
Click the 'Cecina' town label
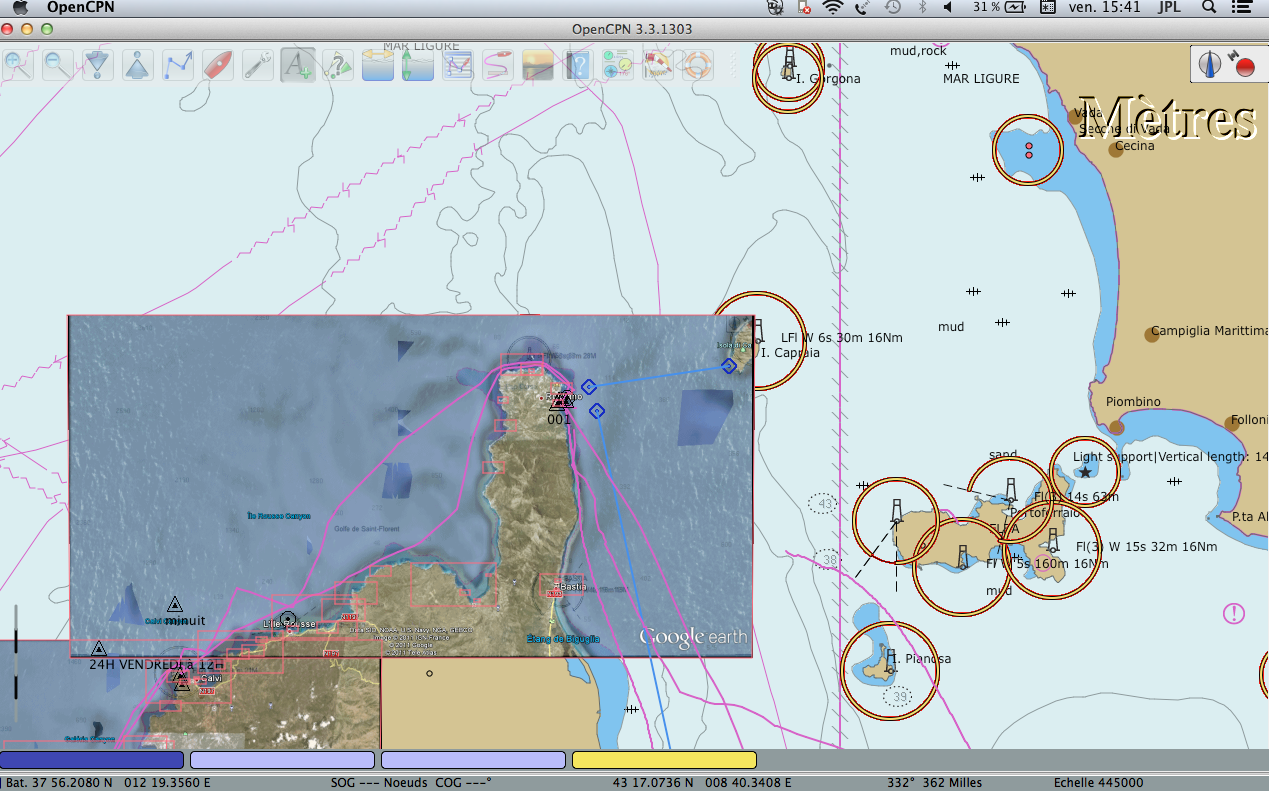coord(1134,145)
